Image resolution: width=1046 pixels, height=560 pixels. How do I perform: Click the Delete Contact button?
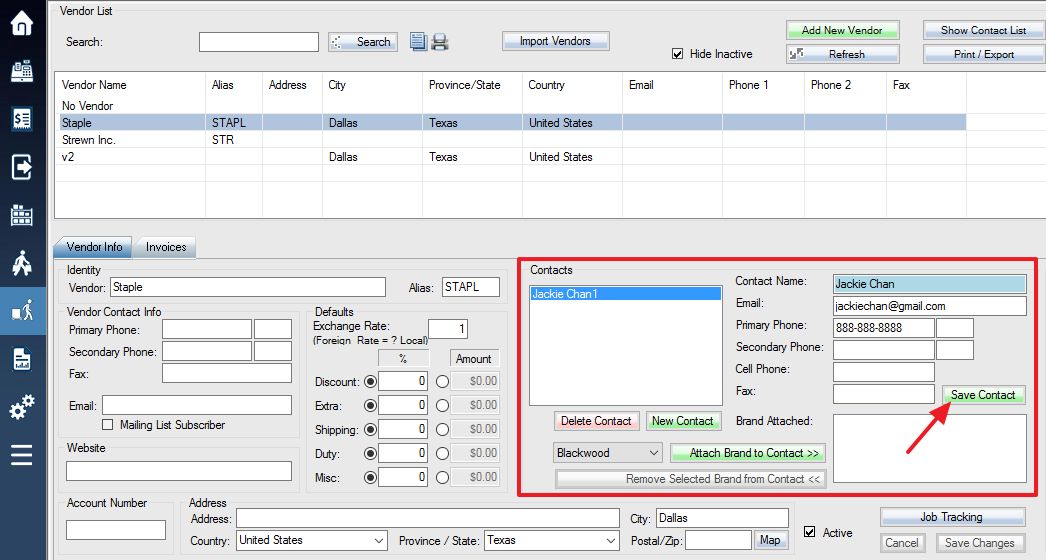pyautogui.click(x=596, y=421)
